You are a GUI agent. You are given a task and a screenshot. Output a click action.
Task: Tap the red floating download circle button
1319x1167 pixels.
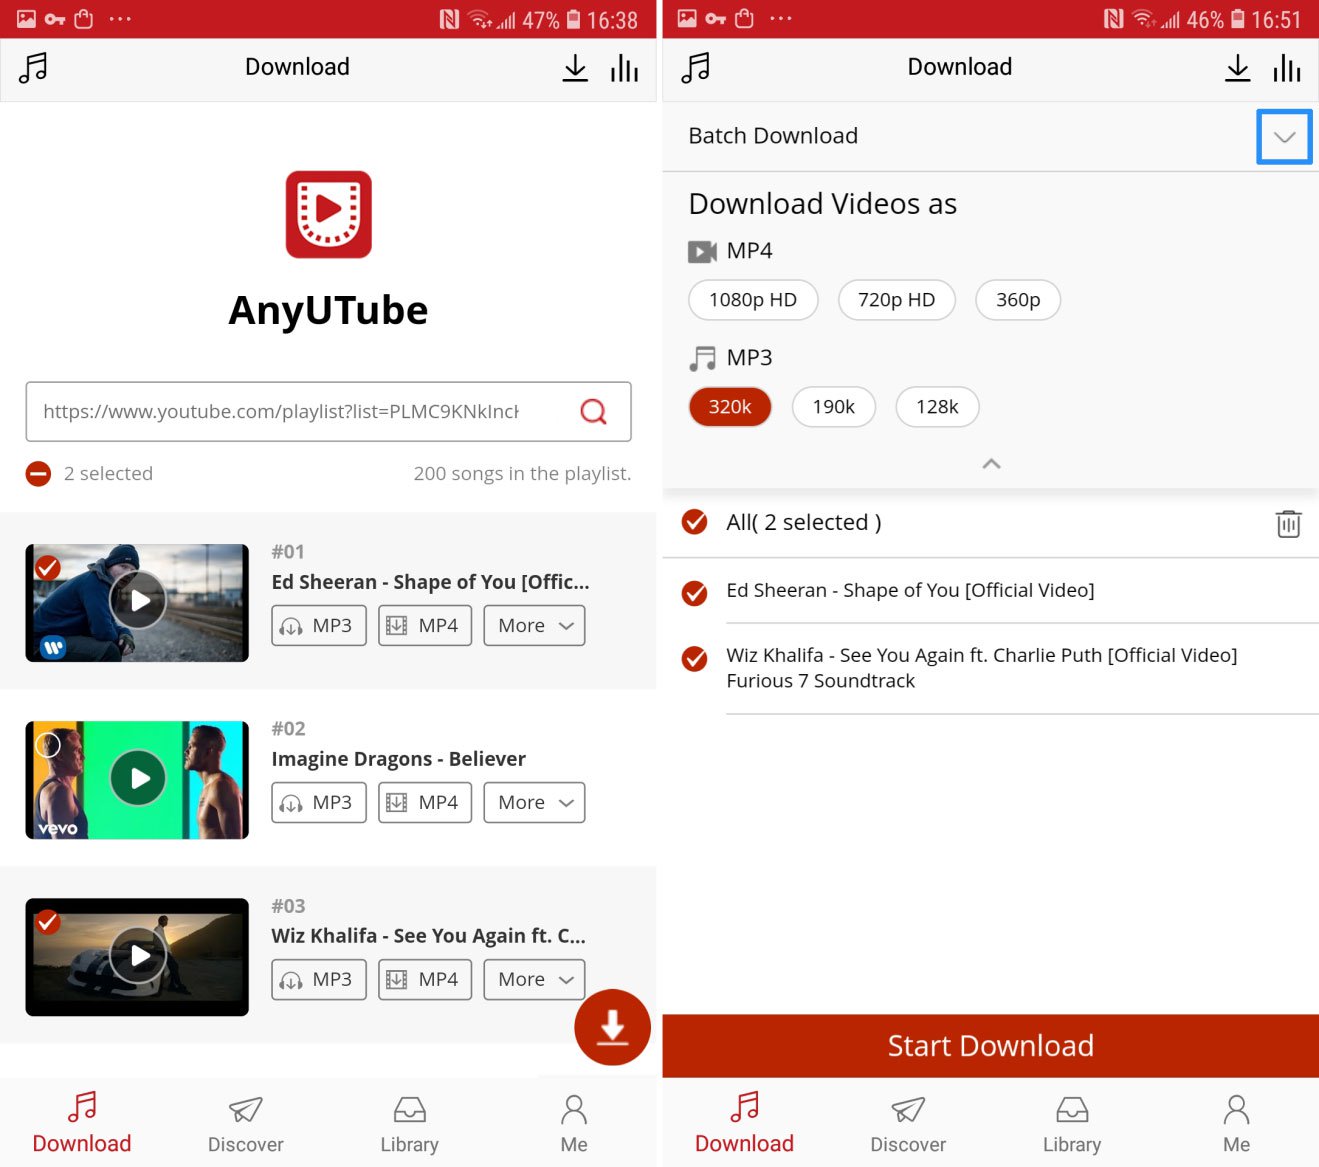[612, 1027]
